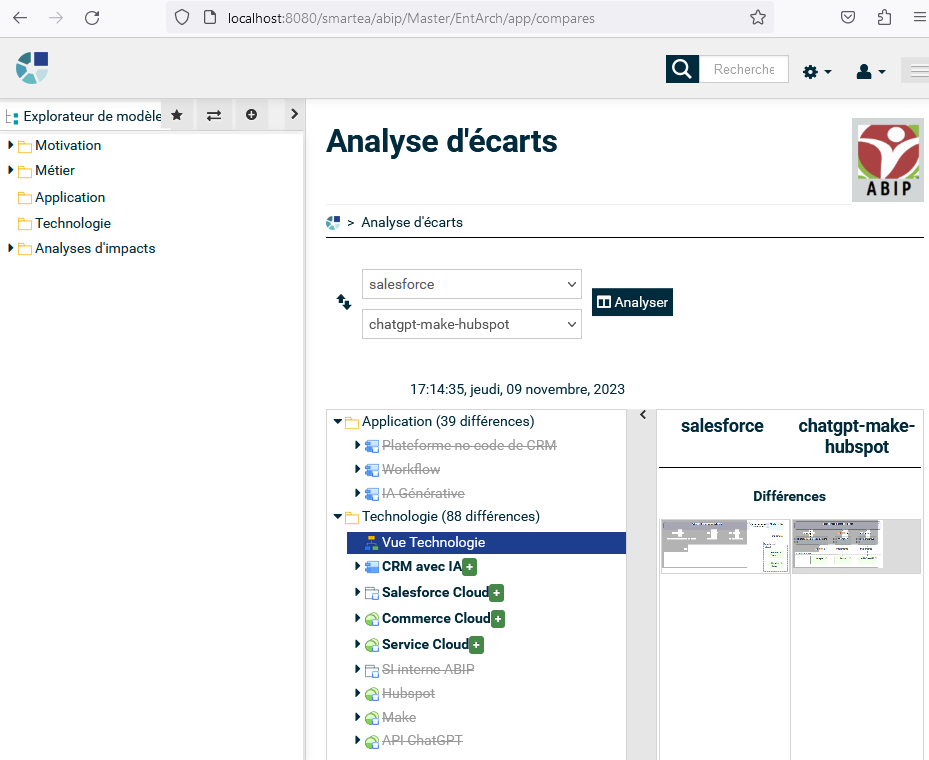This screenshot has width=929, height=760.
Task: Select the Vue Technologie tree row
Action: click(x=486, y=543)
